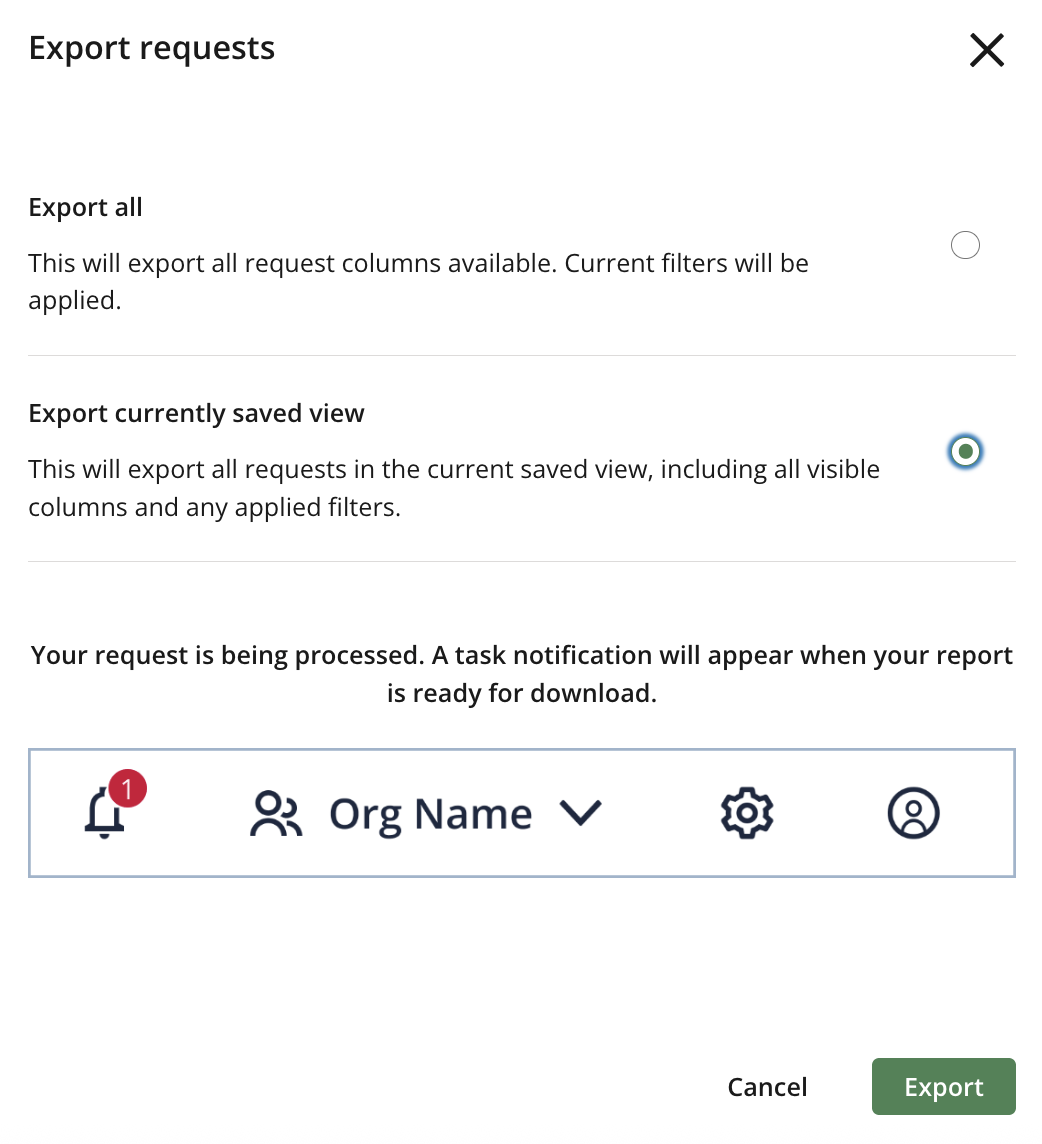Open the Org Name chevron menu
This screenshot has width=1042, height=1144.
click(x=581, y=814)
